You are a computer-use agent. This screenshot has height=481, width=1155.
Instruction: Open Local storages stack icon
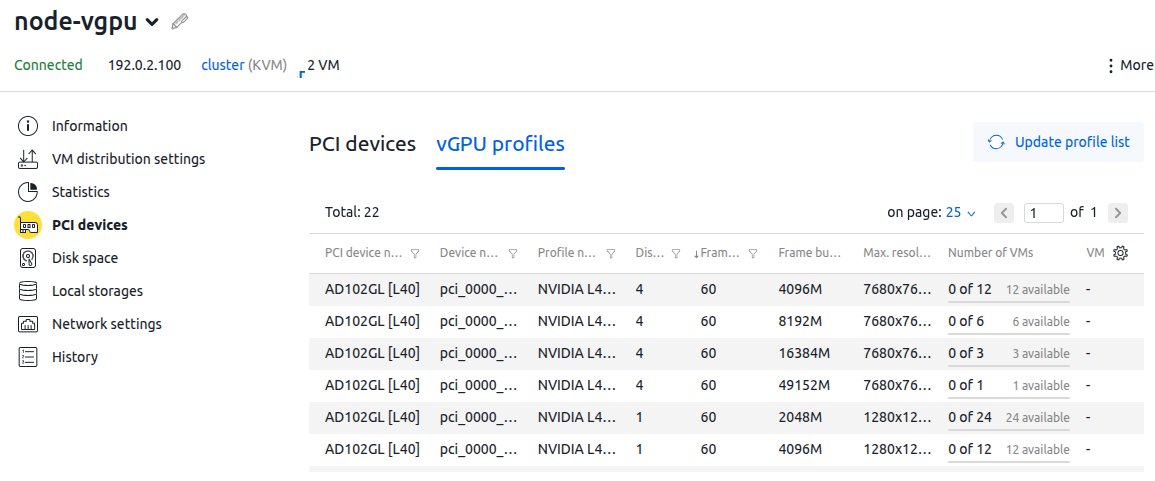tap(29, 291)
